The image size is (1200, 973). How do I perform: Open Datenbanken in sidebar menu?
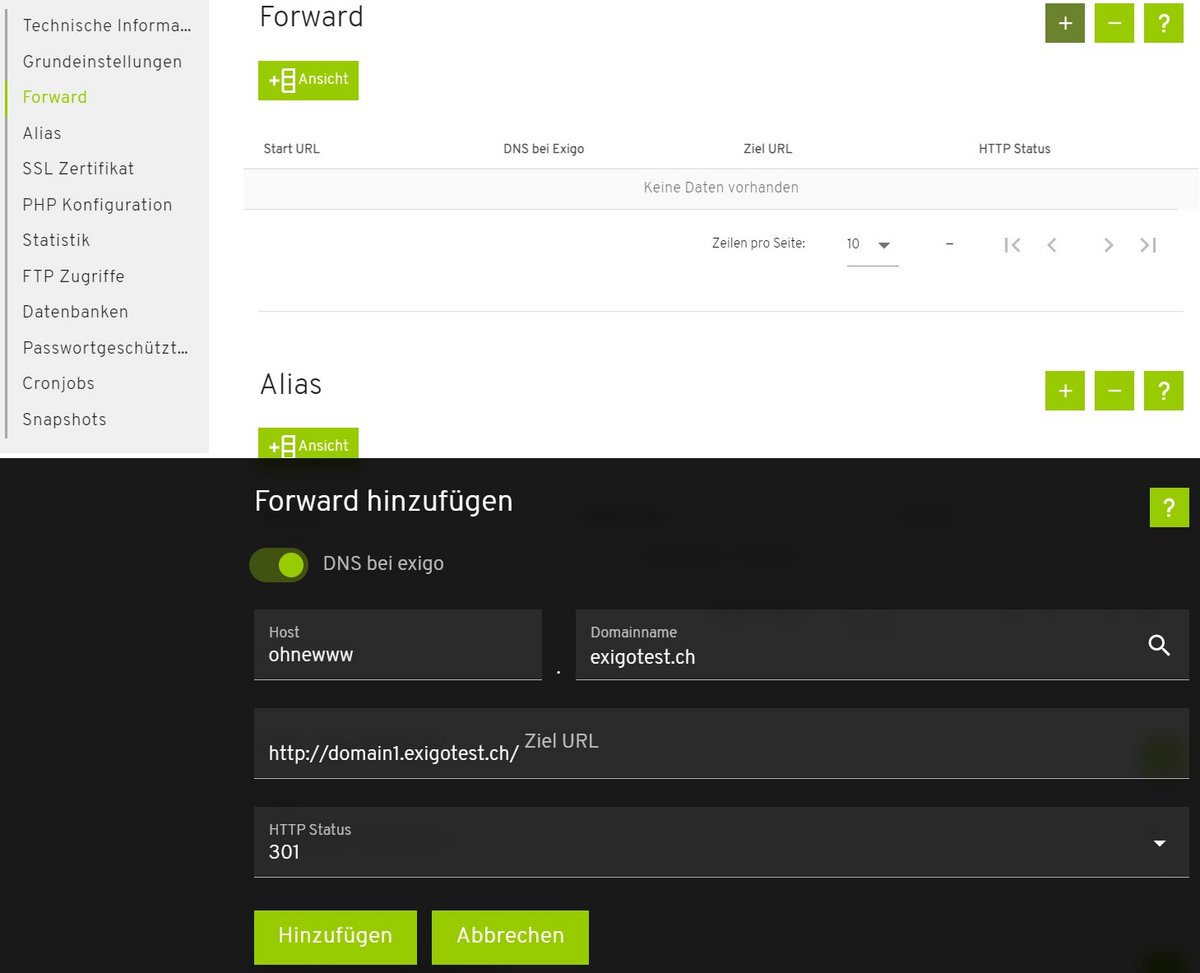75,312
